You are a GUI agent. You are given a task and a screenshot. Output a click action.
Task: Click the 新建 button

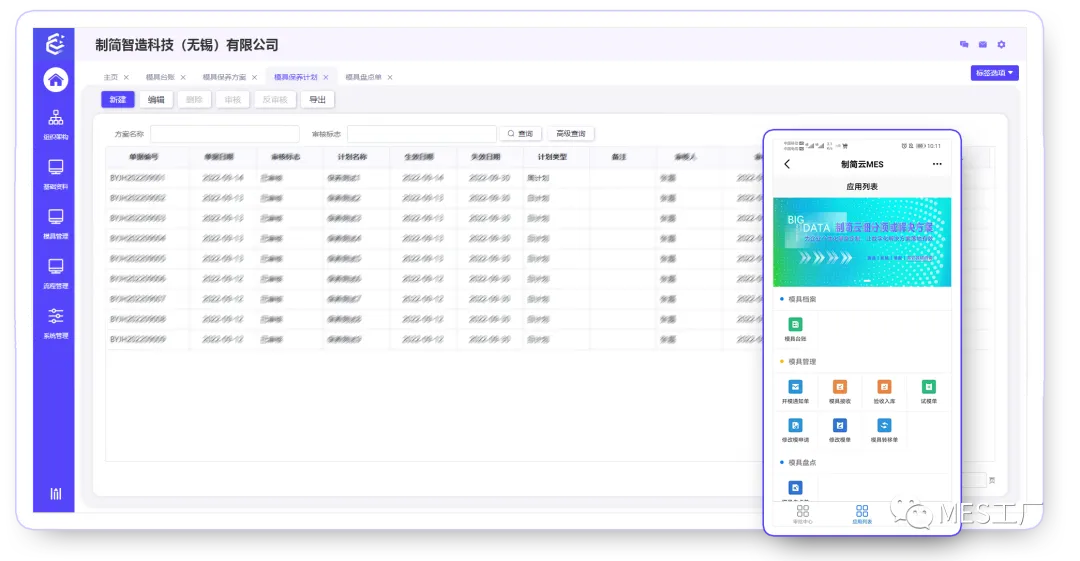pos(118,100)
